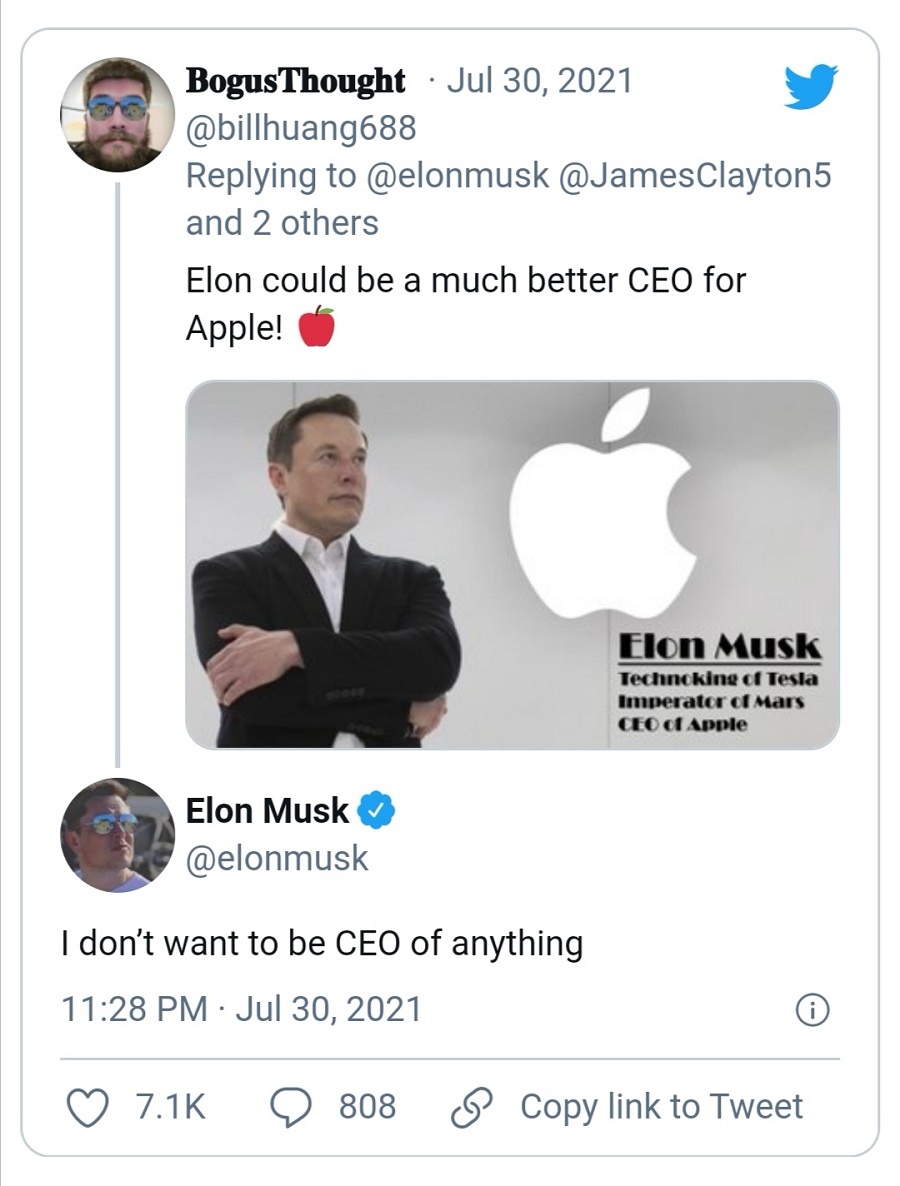
Task: Open the Elon Musk Apple logo image
Action: click(512, 565)
